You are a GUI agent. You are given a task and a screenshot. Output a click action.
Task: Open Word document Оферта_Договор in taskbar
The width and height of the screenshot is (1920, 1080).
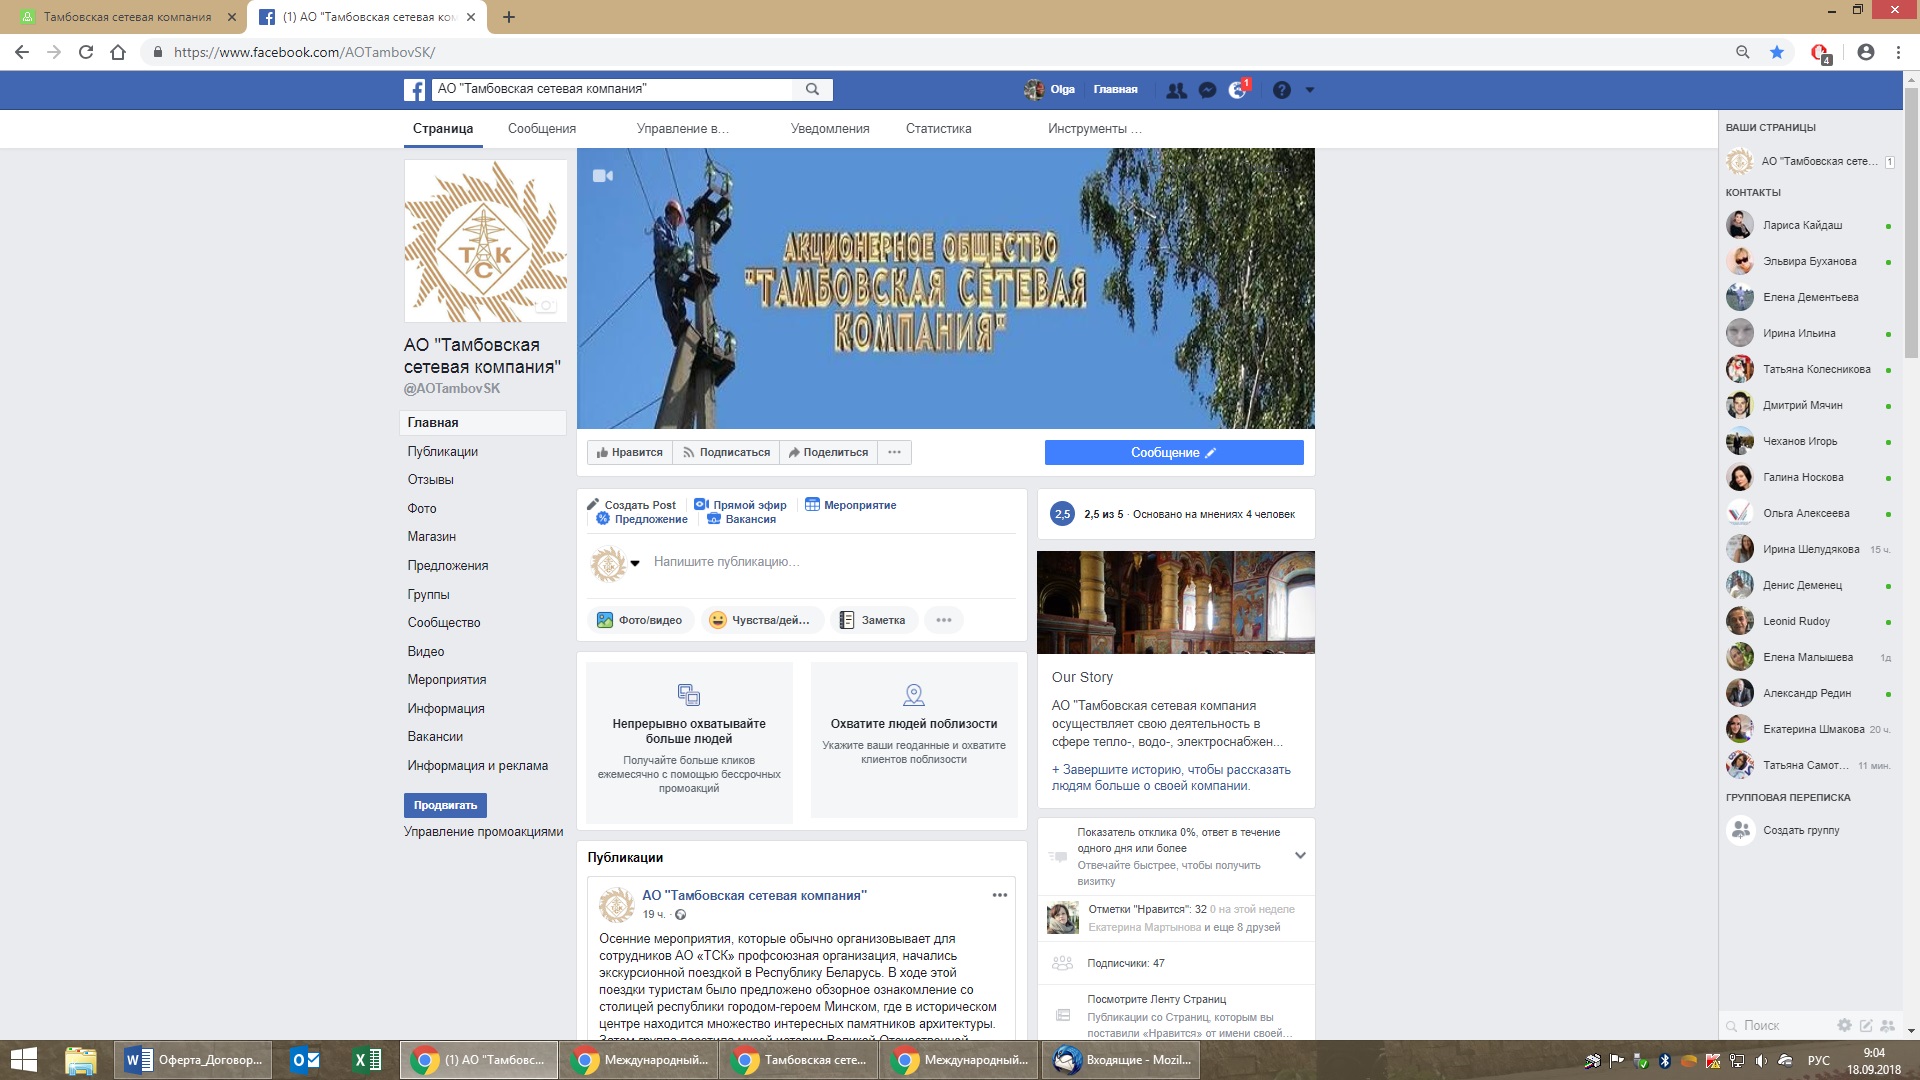pos(194,1060)
